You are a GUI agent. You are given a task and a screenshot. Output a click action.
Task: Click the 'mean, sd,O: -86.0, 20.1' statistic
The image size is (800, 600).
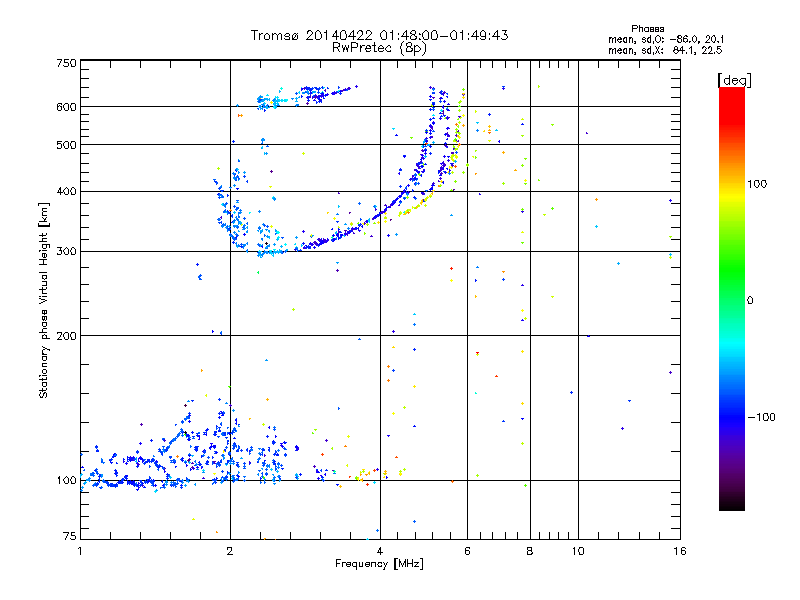coord(666,39)
